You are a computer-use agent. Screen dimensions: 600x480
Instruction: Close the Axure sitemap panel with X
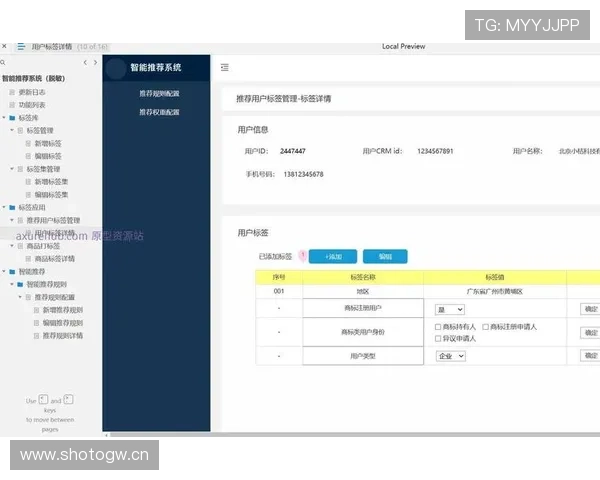4,46
